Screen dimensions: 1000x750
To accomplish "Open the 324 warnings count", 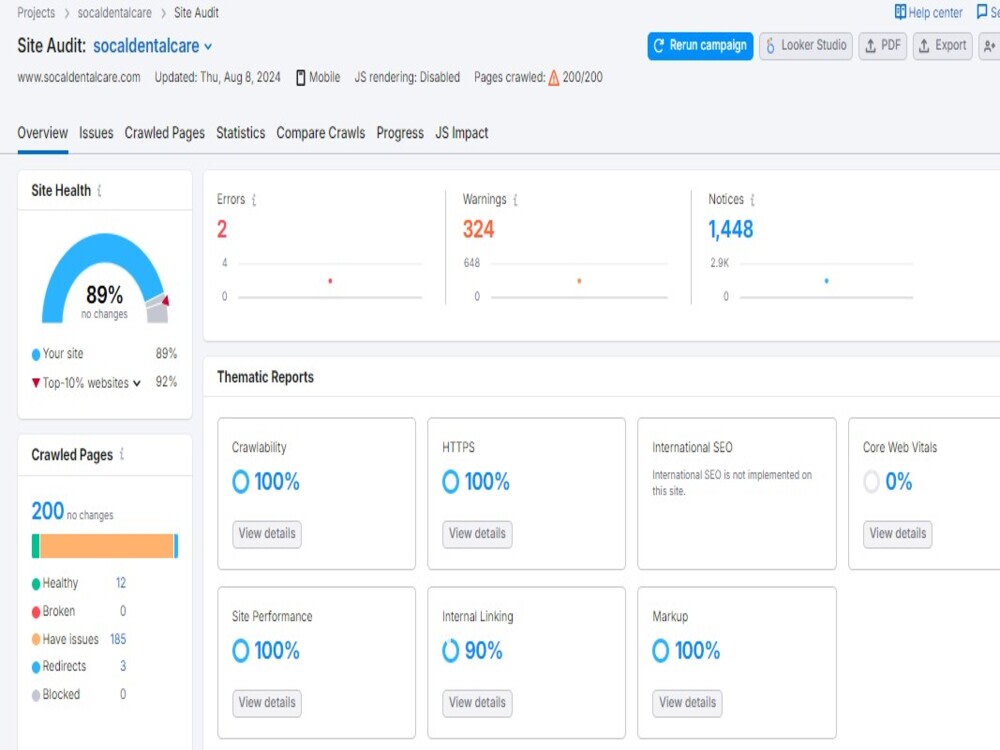I will point(478,229).
